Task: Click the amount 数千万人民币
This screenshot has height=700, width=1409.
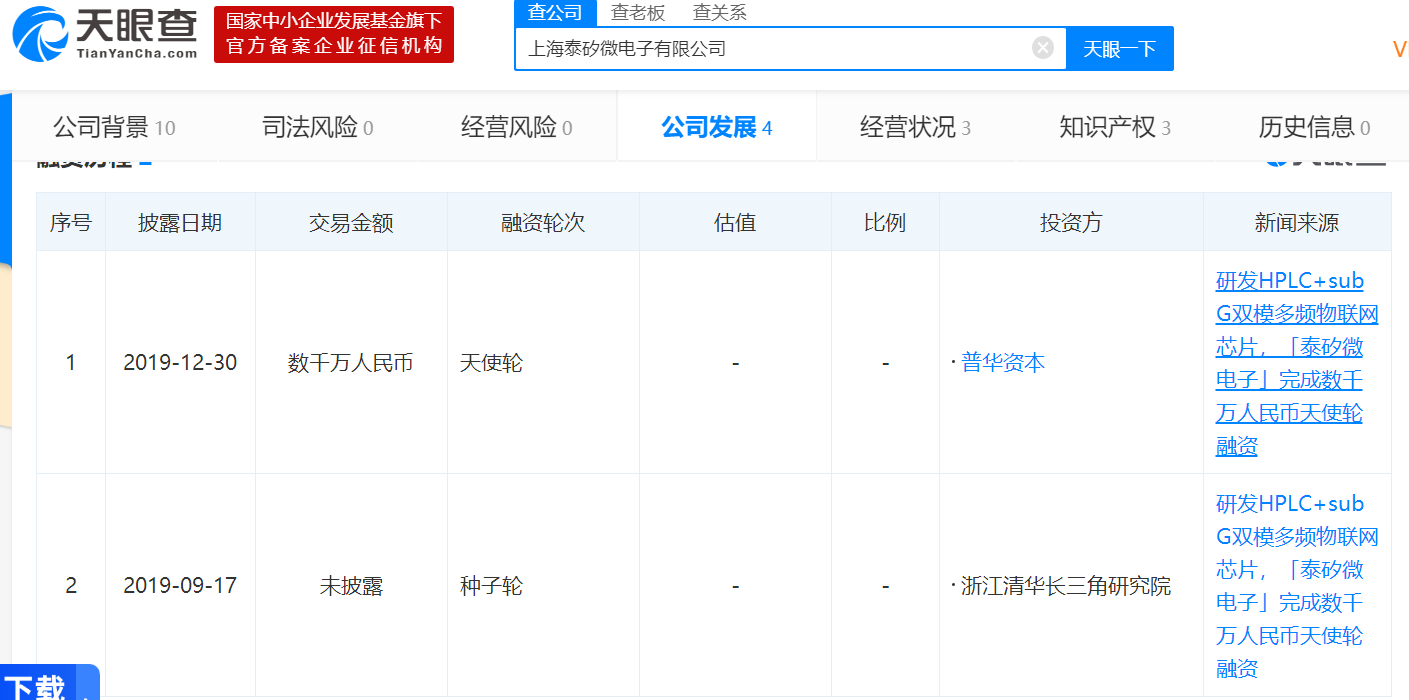Action: point(351,363)
